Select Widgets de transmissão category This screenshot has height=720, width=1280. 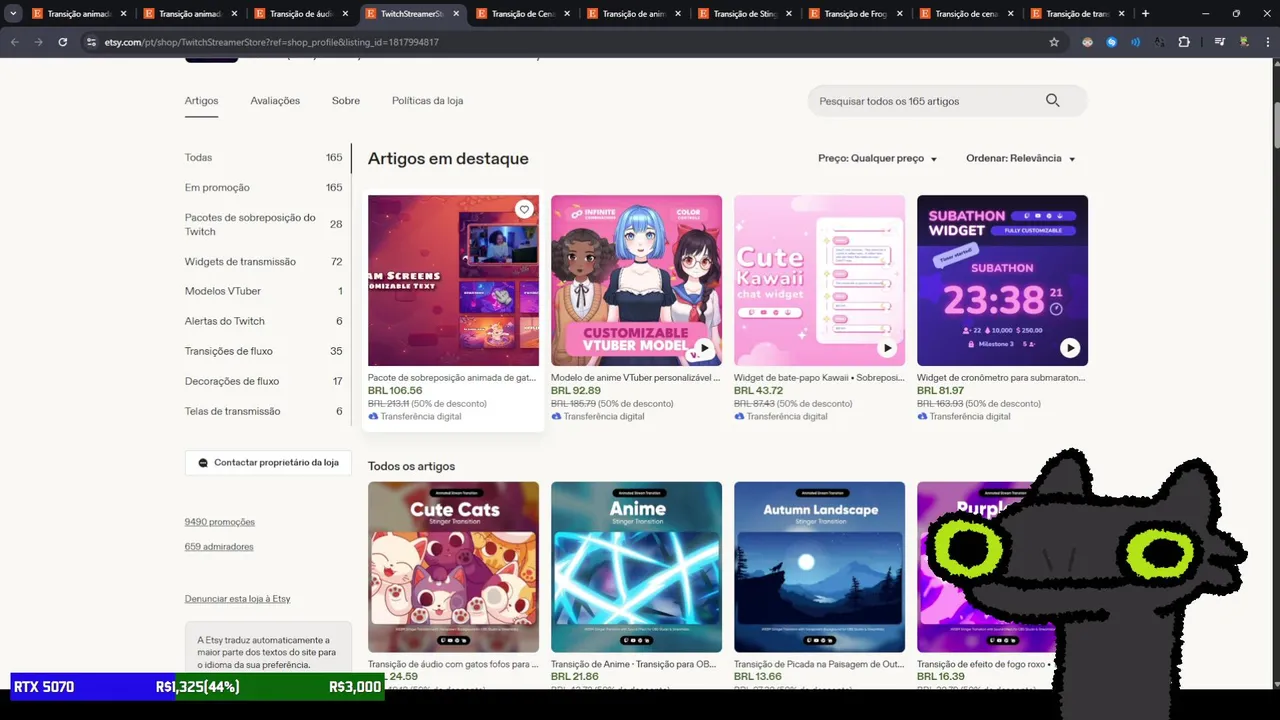[264, 261]
